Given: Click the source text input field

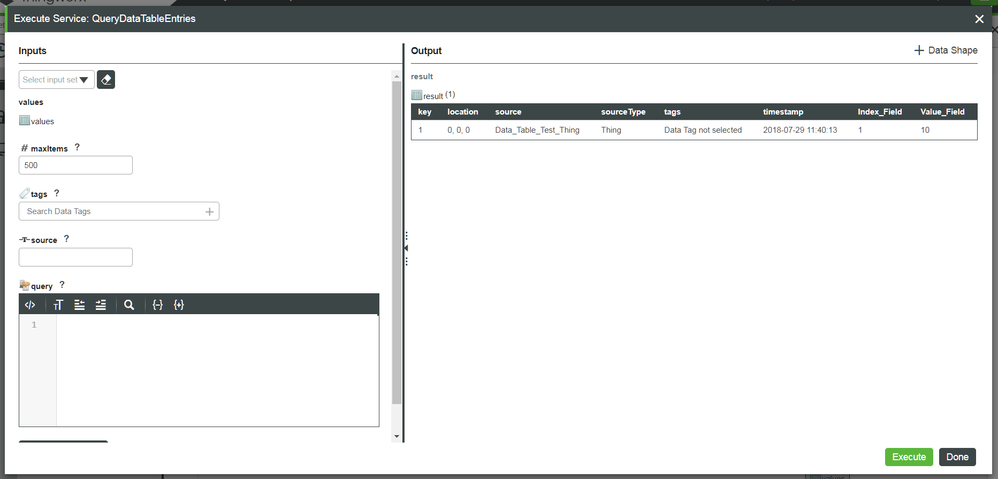Looking at the screenshot, I should point(76,257).
